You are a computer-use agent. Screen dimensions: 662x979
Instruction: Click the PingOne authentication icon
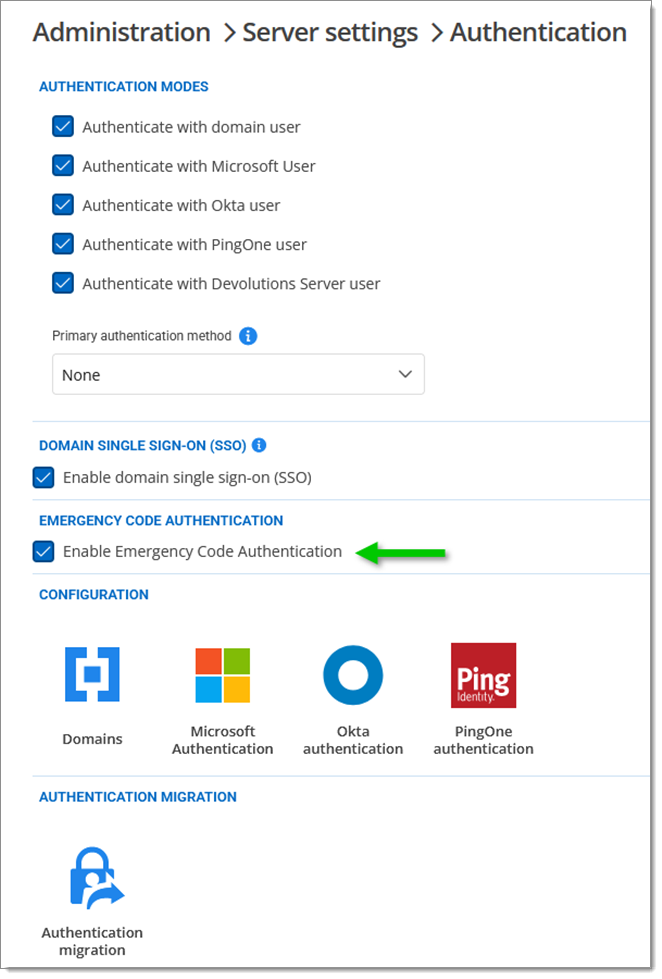483,675
